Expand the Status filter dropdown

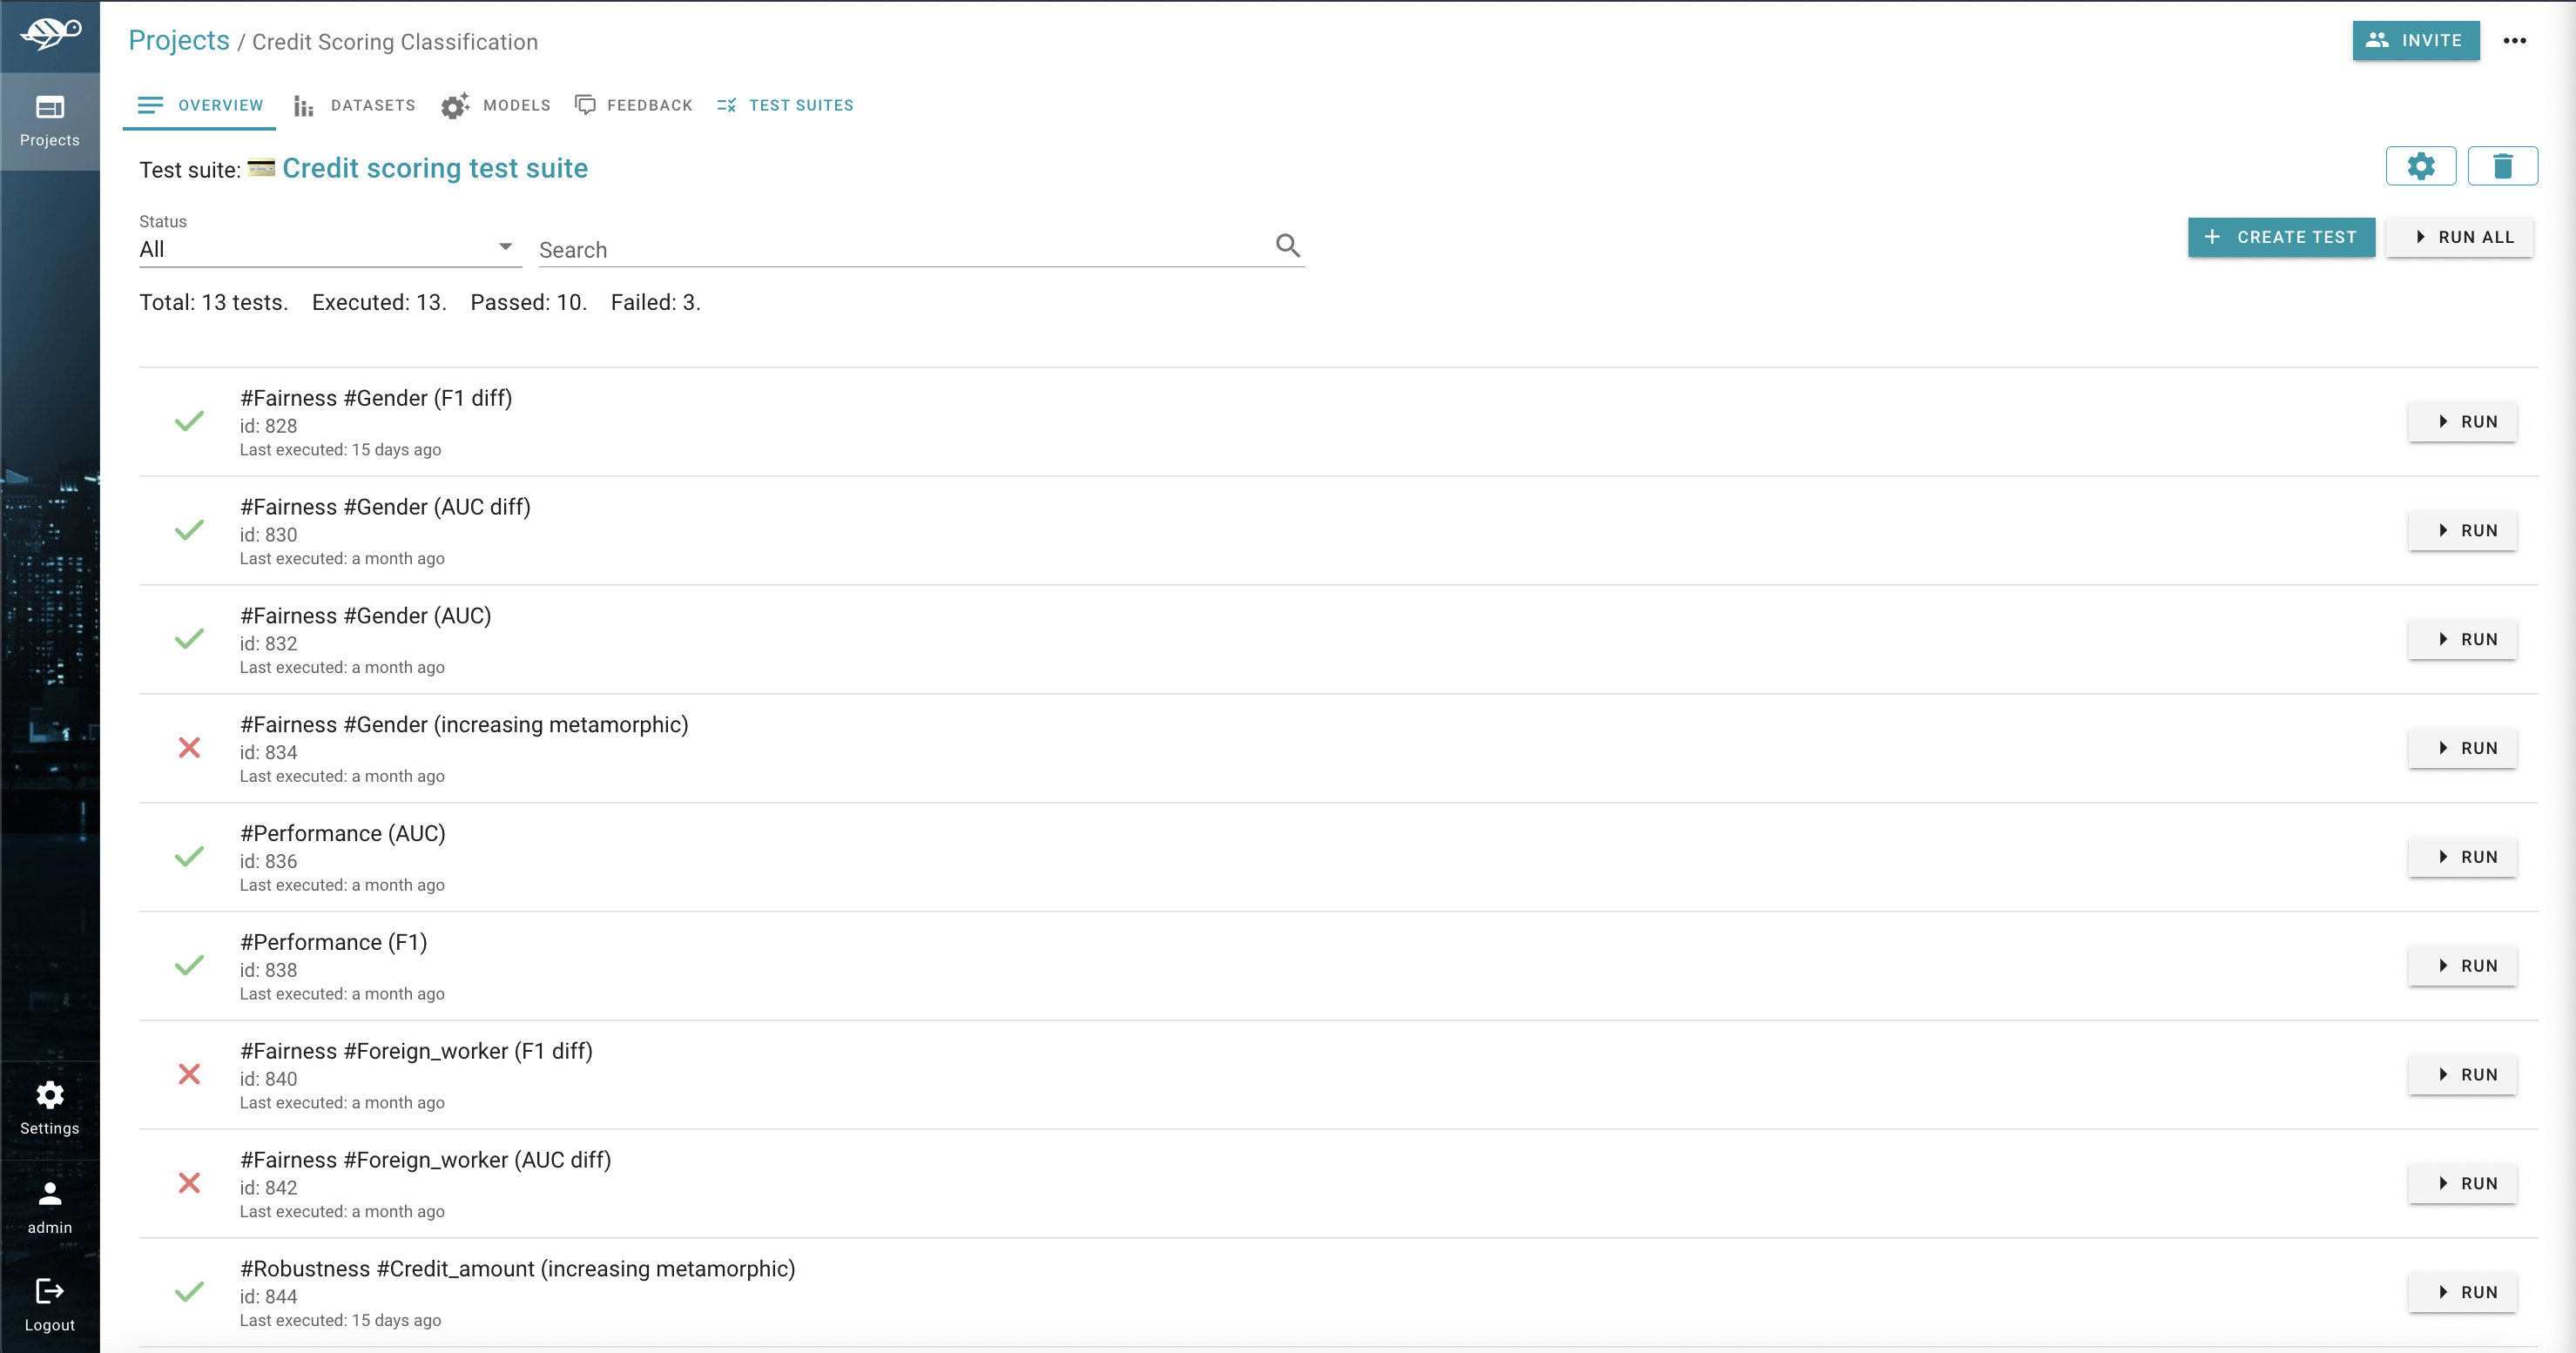[x=328, y=249]
